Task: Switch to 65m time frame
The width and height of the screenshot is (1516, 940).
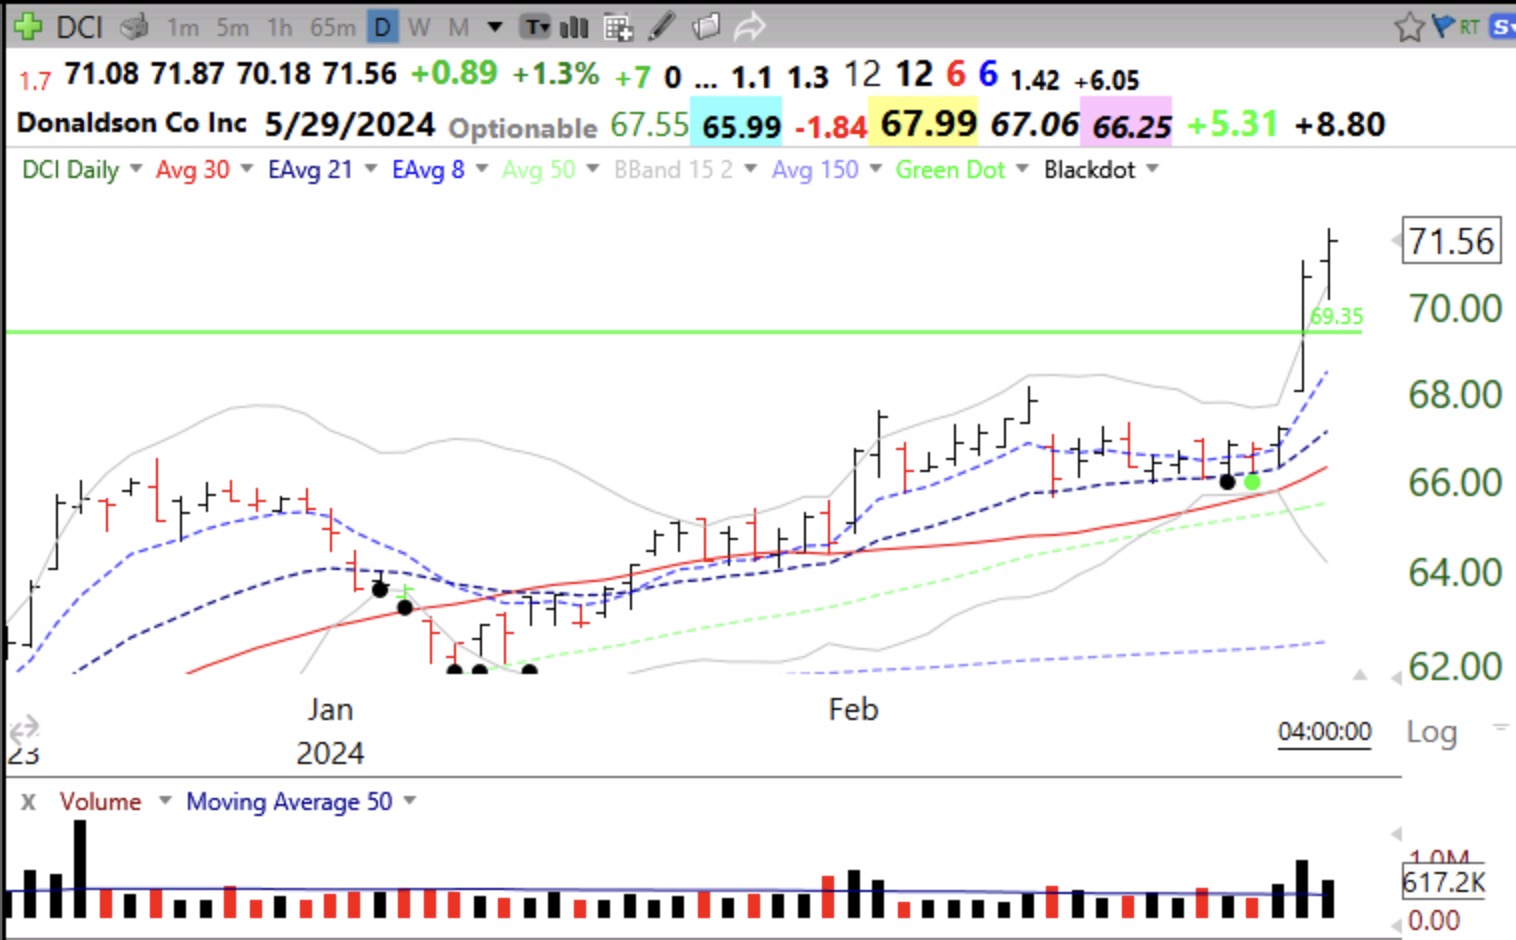Action: tap(332, 28)
